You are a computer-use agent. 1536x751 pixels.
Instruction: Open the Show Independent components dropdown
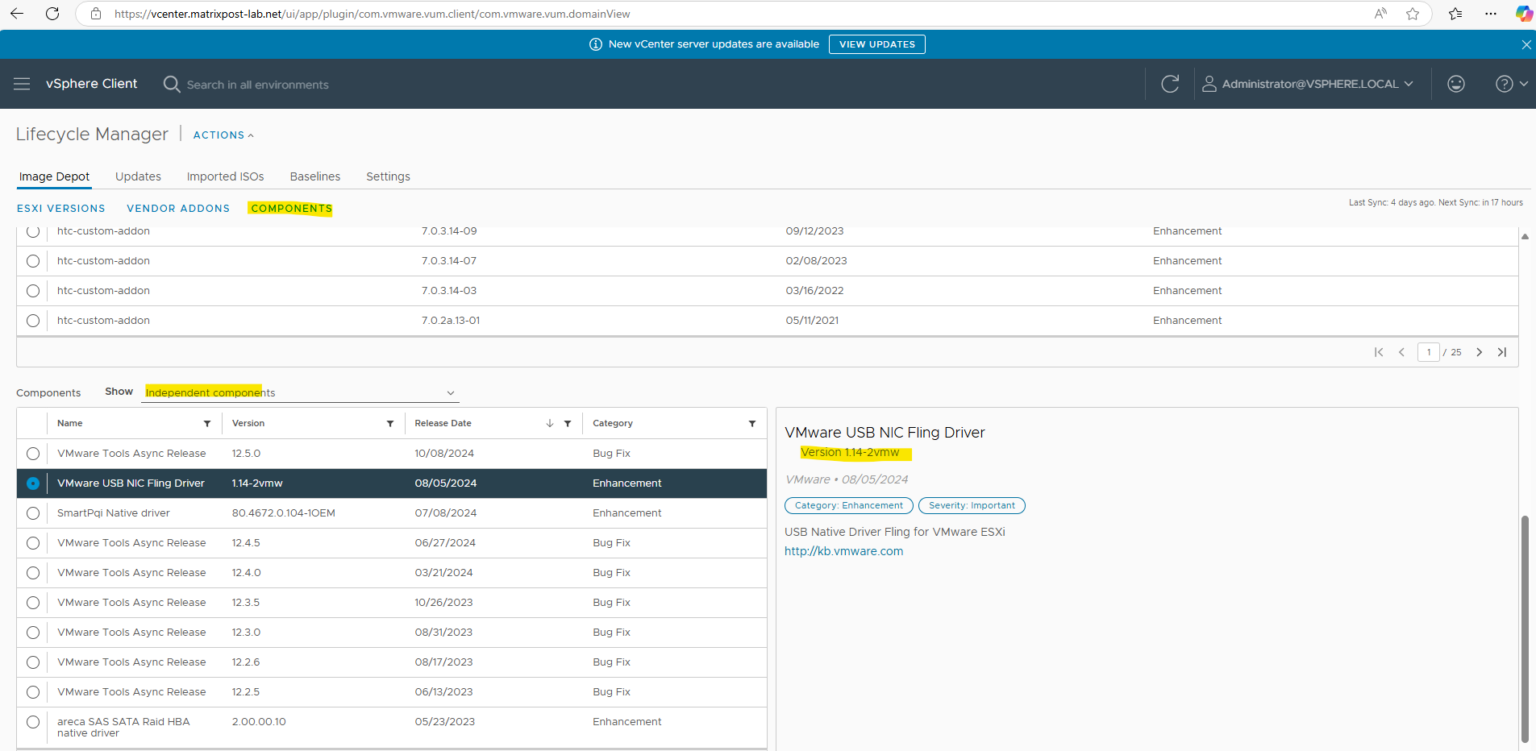[300, 392]
